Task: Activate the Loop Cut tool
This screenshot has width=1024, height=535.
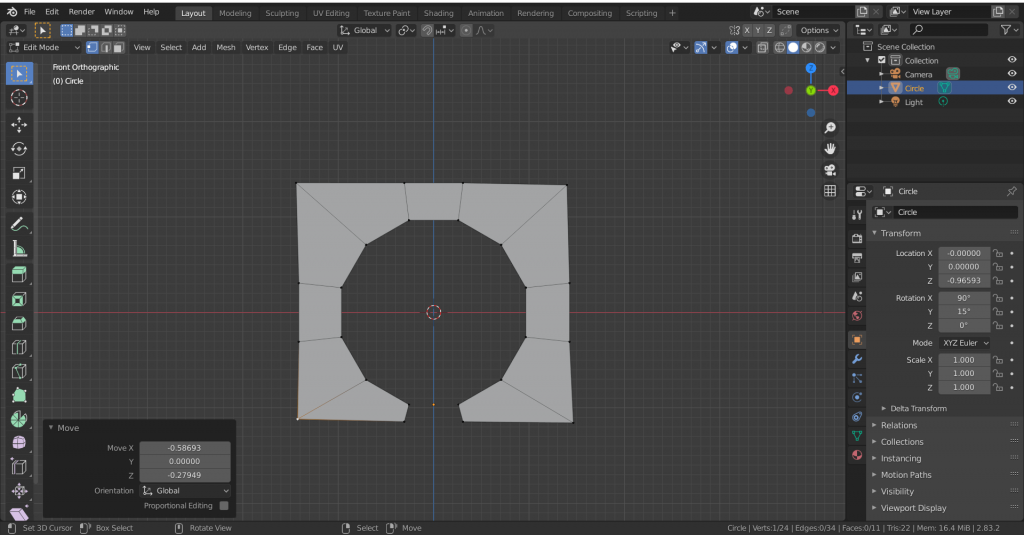Action: click(19, 348)
